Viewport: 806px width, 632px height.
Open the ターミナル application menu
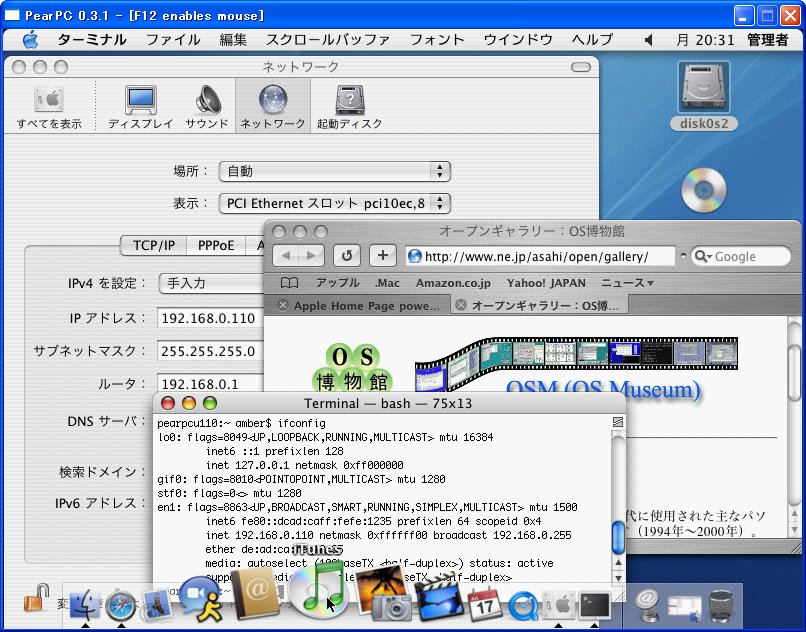tap(91, 40)
